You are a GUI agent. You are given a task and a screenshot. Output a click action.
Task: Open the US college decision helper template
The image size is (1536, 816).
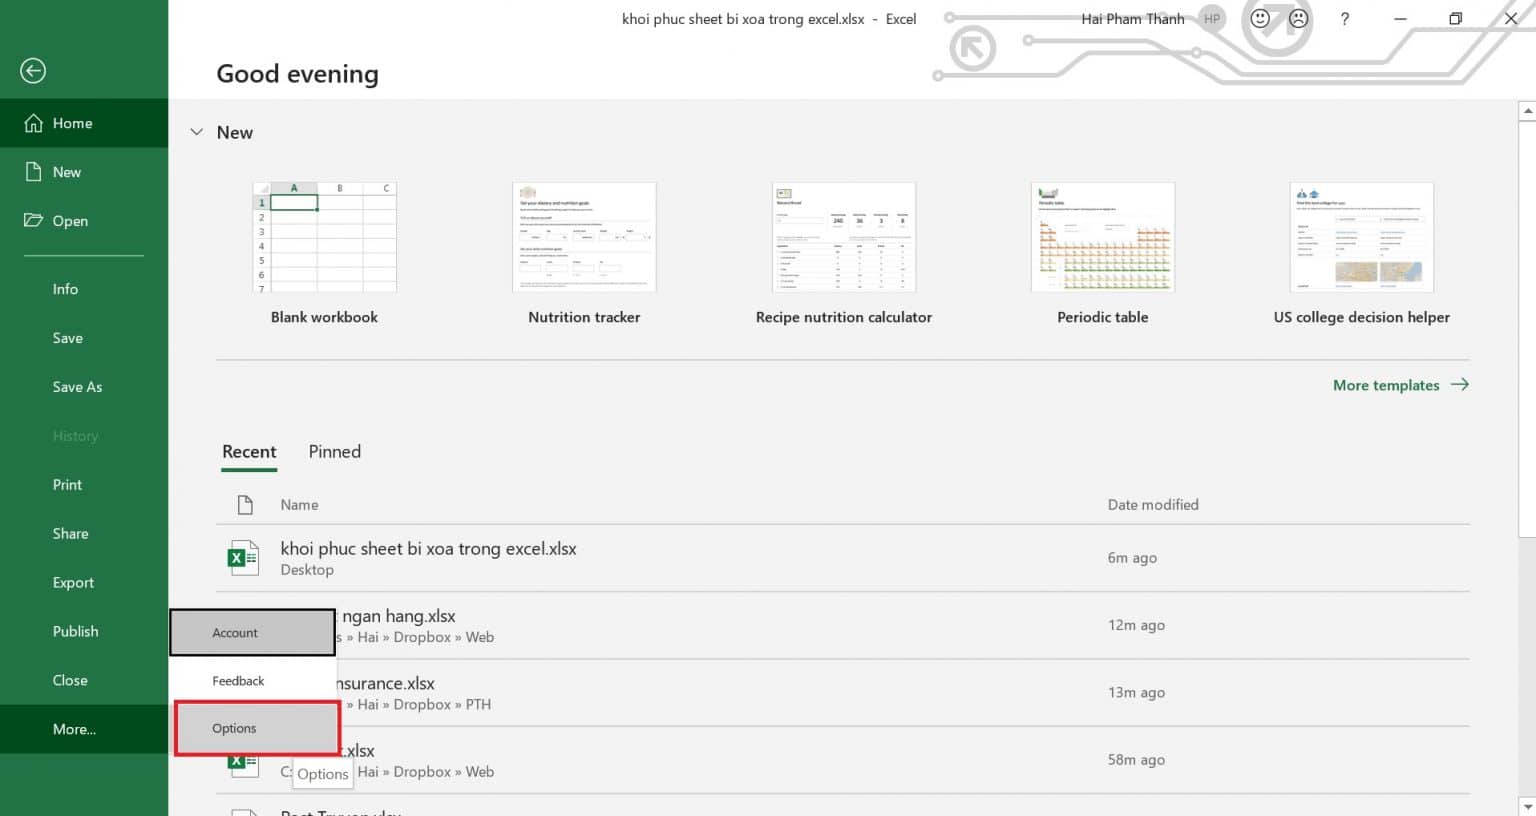(x=1362, y=237)
